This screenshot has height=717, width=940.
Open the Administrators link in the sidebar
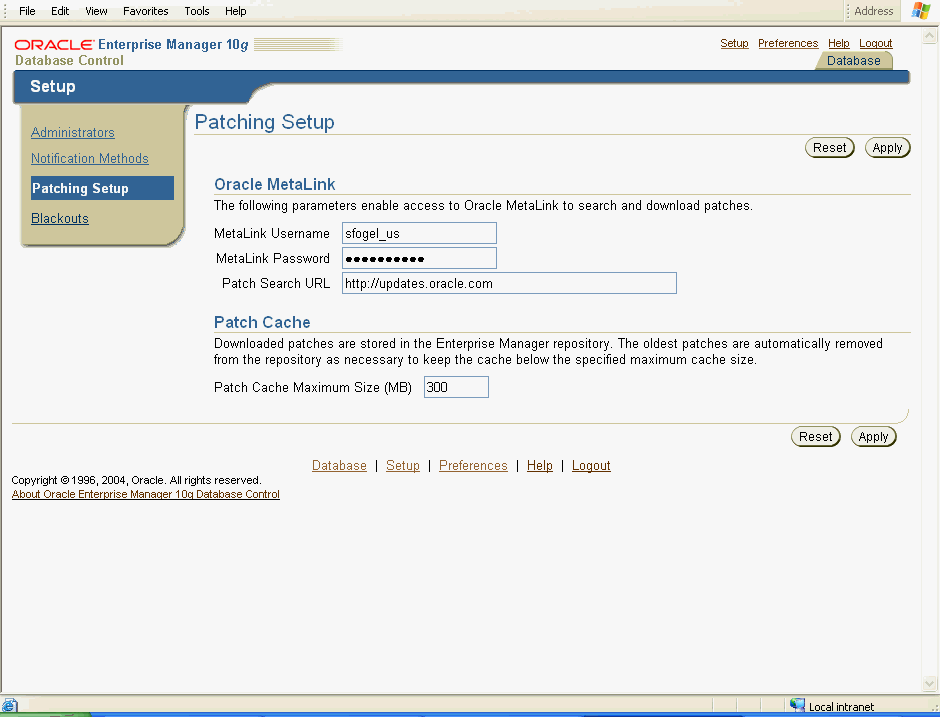(x=73, y=132)
